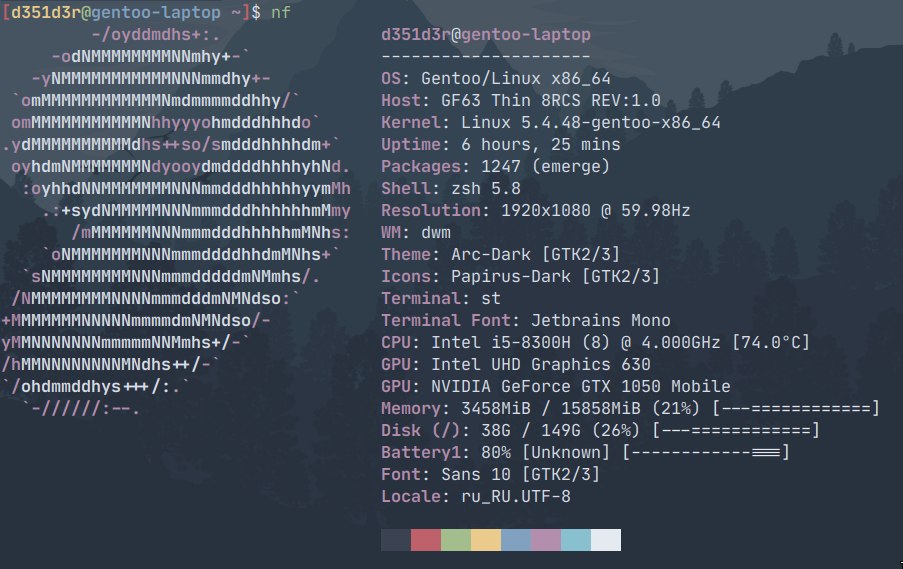The image size is (903, 569).
Task: Click the Locale ru_RU.UTF-8 line
Action: [476, 497]
